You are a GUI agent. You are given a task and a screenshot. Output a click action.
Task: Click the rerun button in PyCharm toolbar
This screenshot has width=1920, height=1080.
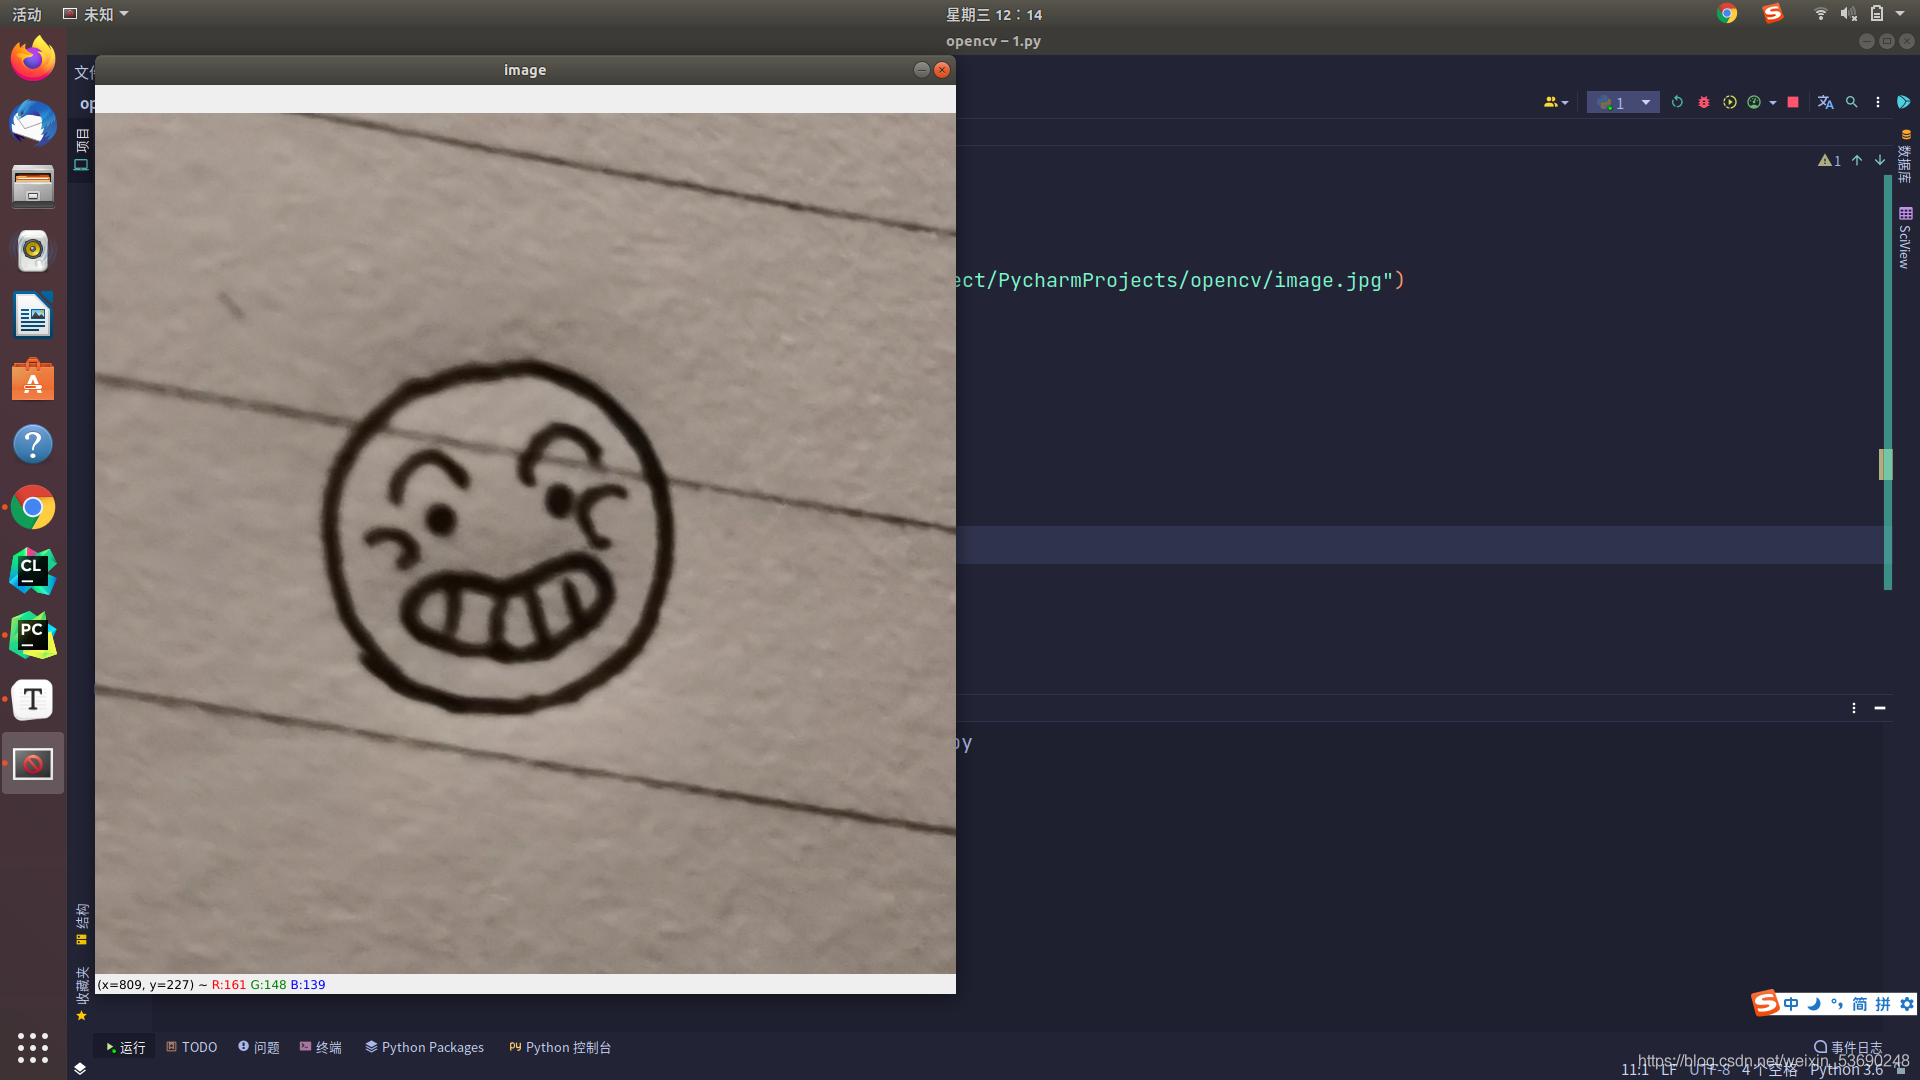click(1677, 102)
